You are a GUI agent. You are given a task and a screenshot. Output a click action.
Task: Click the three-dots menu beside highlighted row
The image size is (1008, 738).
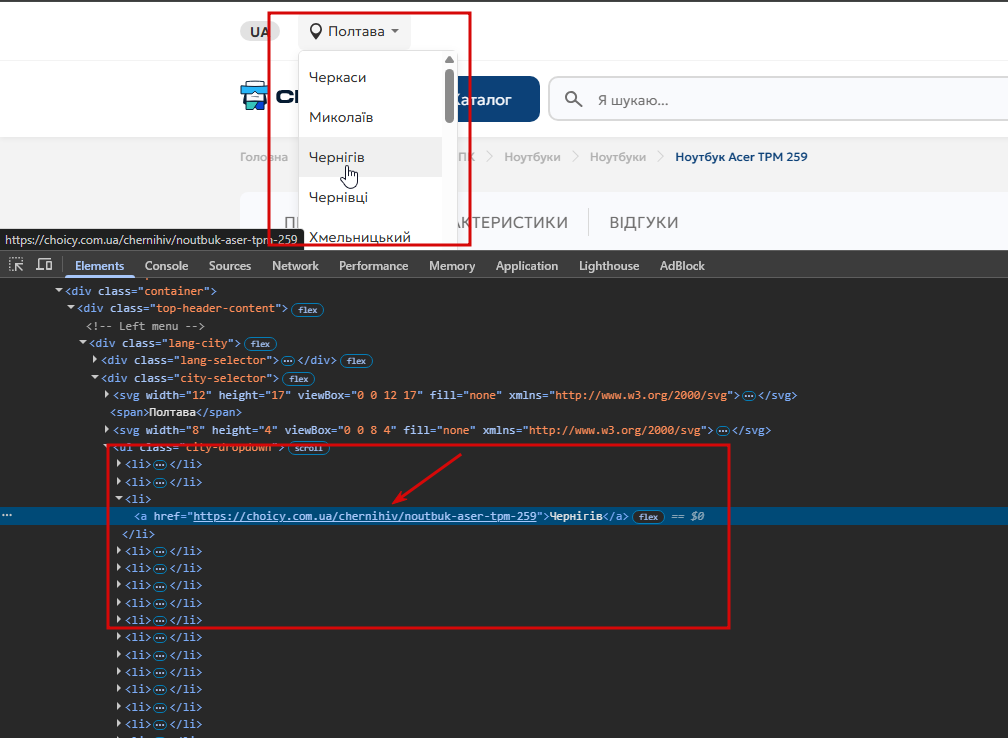7,516
